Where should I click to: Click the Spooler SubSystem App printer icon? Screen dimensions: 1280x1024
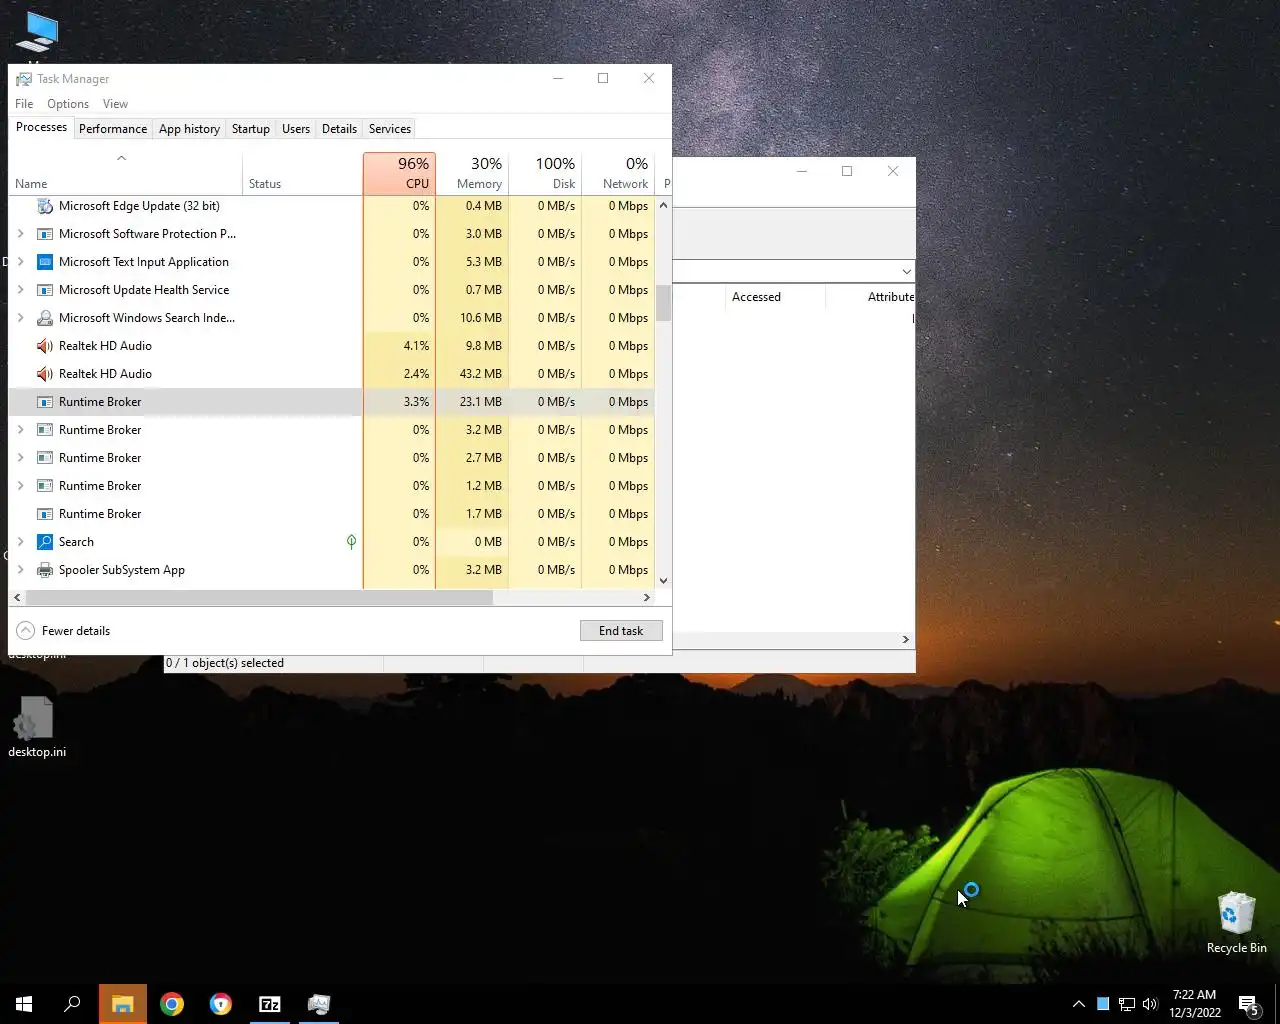pos(45,570)
